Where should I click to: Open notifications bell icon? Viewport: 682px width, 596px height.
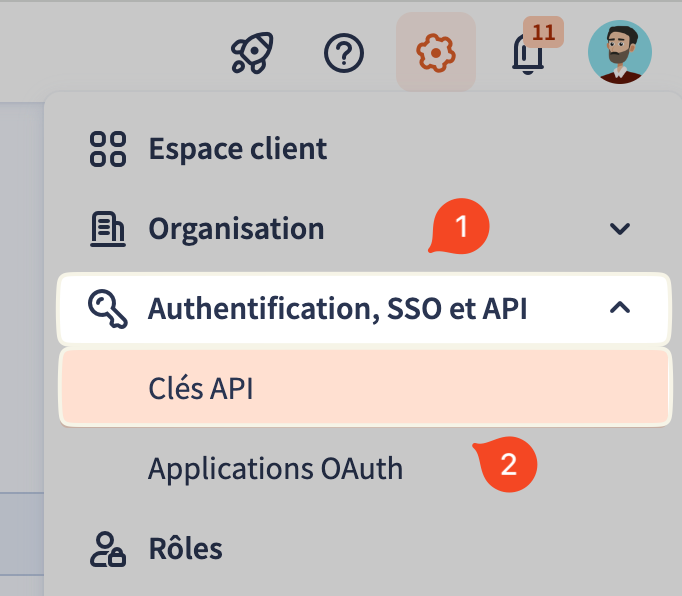pyautogui.click(x=527, y=56)
